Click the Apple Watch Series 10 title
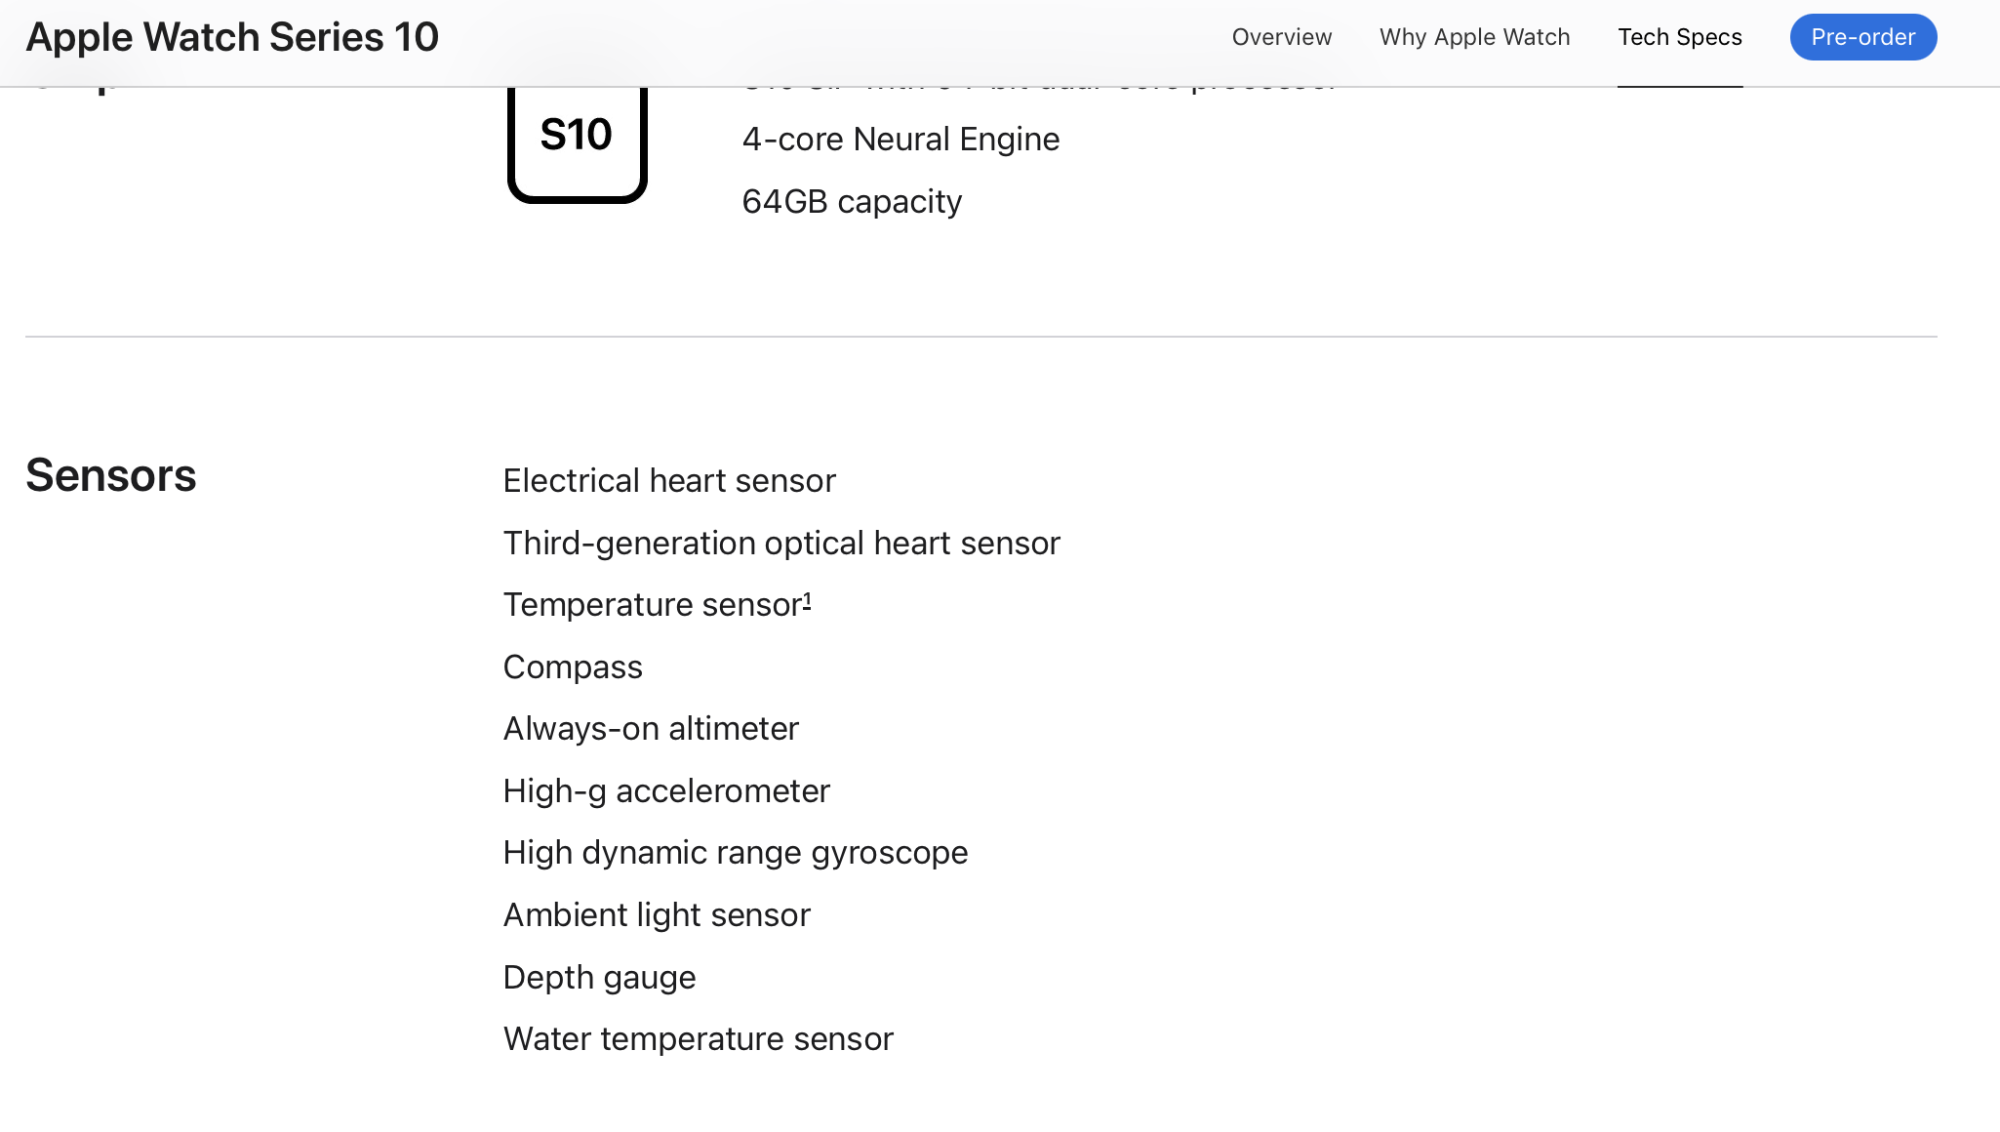This screenshot has width=2000, height=1132. [232, 37]
